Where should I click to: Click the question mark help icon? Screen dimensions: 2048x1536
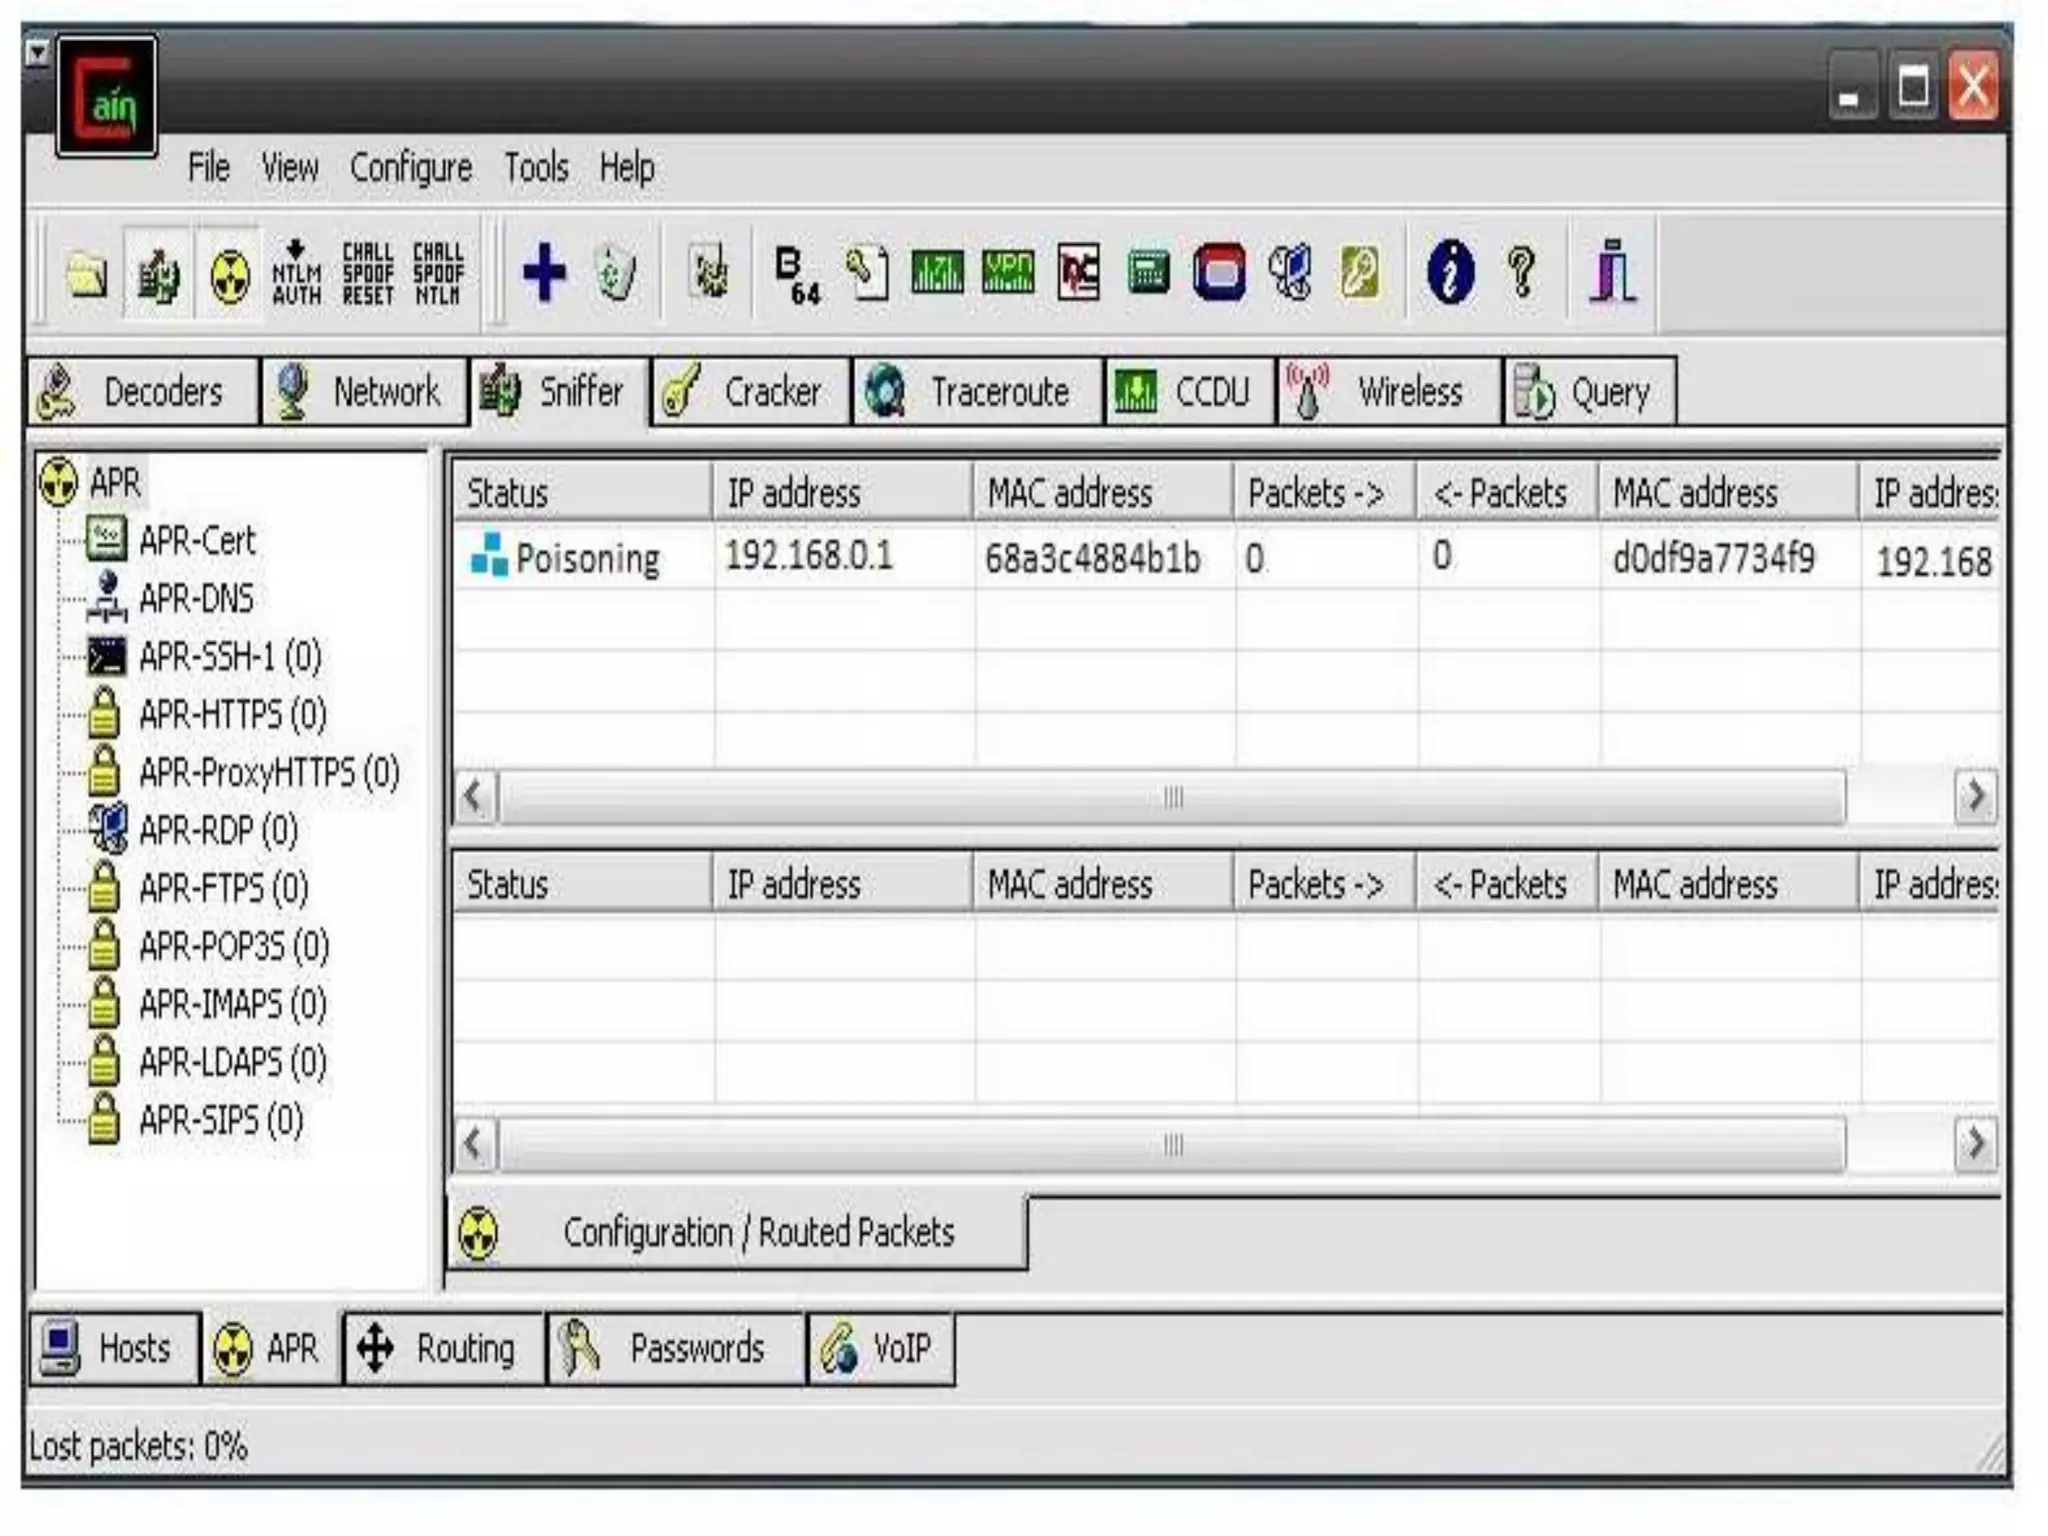tap(1521, 272)
